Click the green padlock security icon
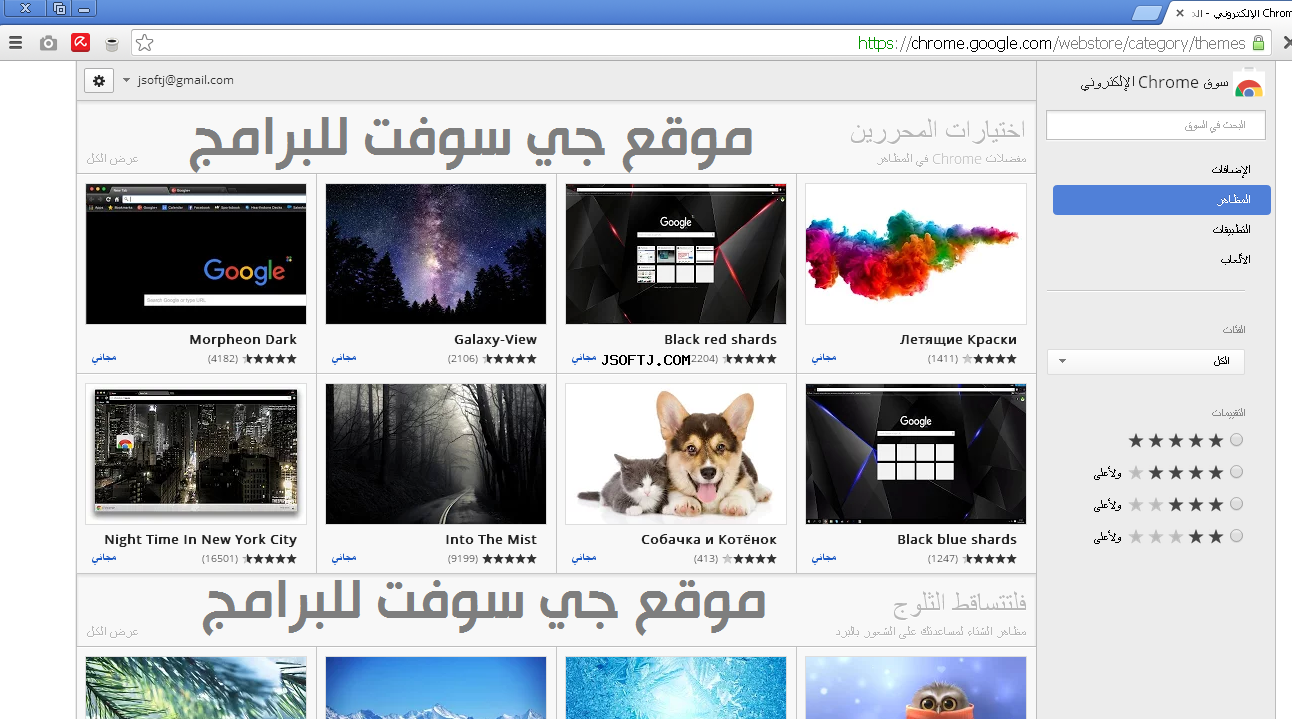1292x719 pixels. coord(1259,43)
